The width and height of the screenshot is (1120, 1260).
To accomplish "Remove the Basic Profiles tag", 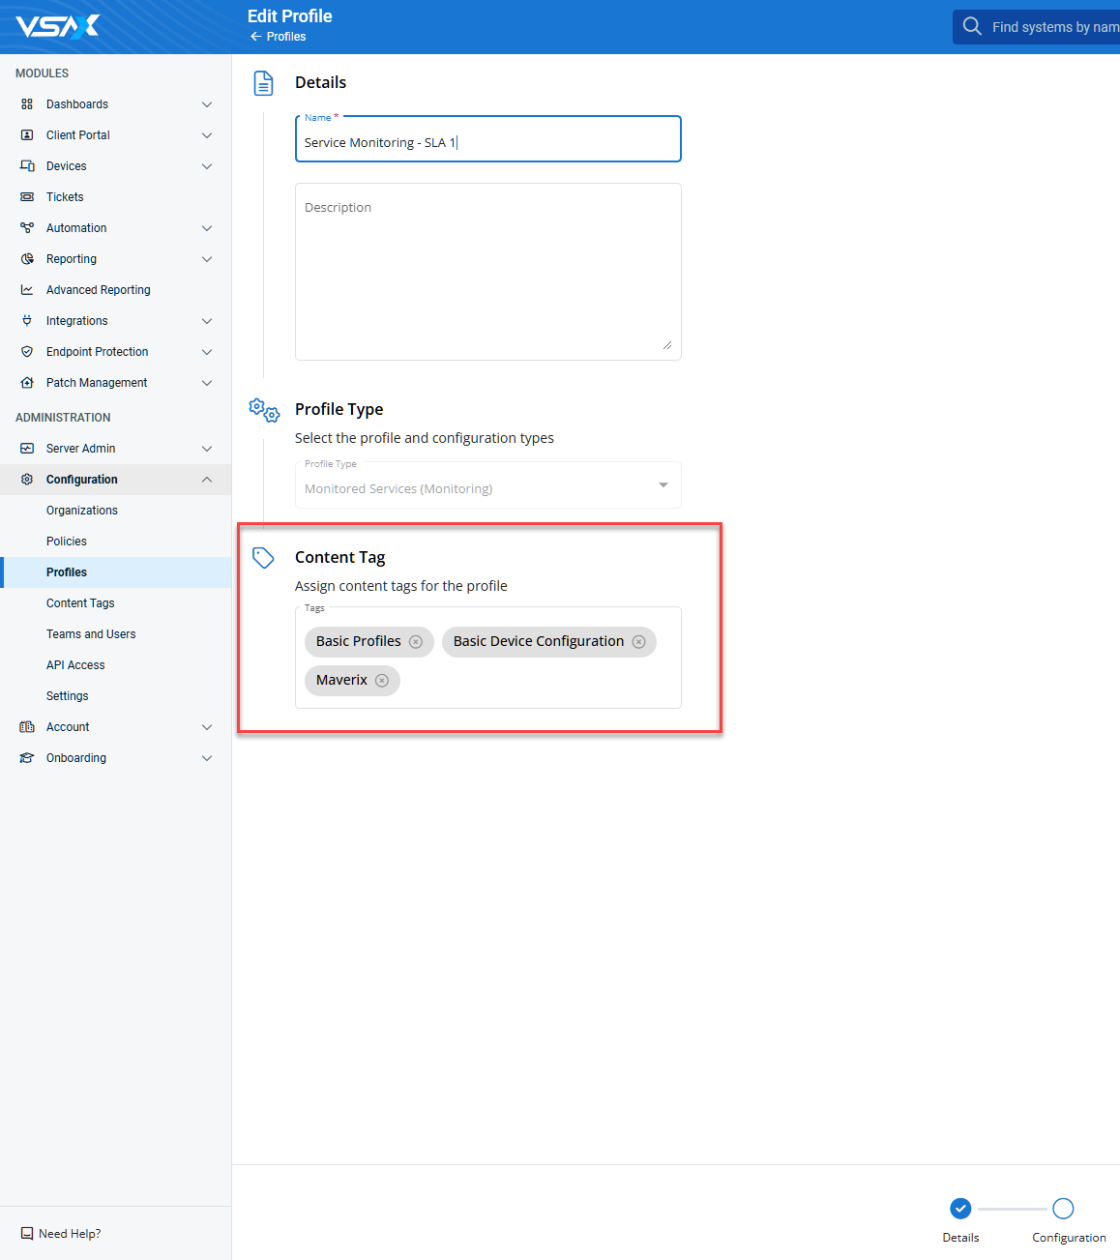I will [416, 642].
